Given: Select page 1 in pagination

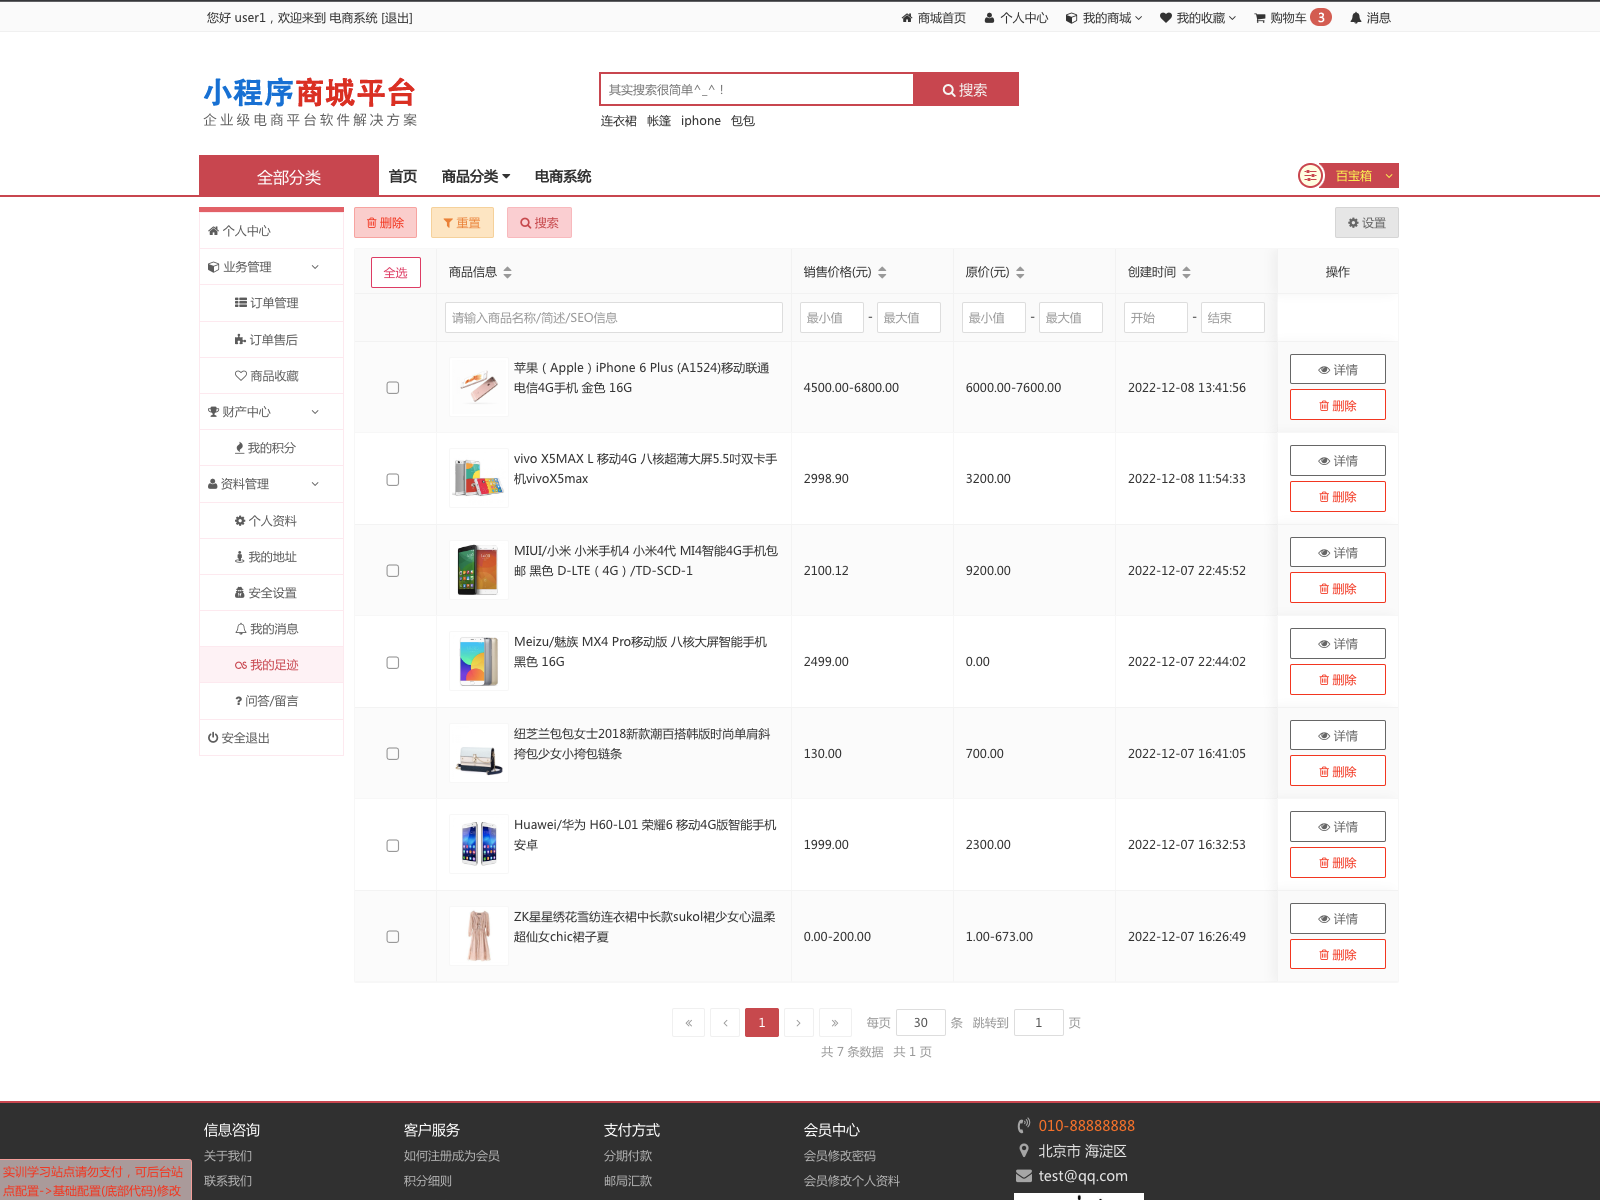Looking at the screenshot, I should tap(762, 1023).
